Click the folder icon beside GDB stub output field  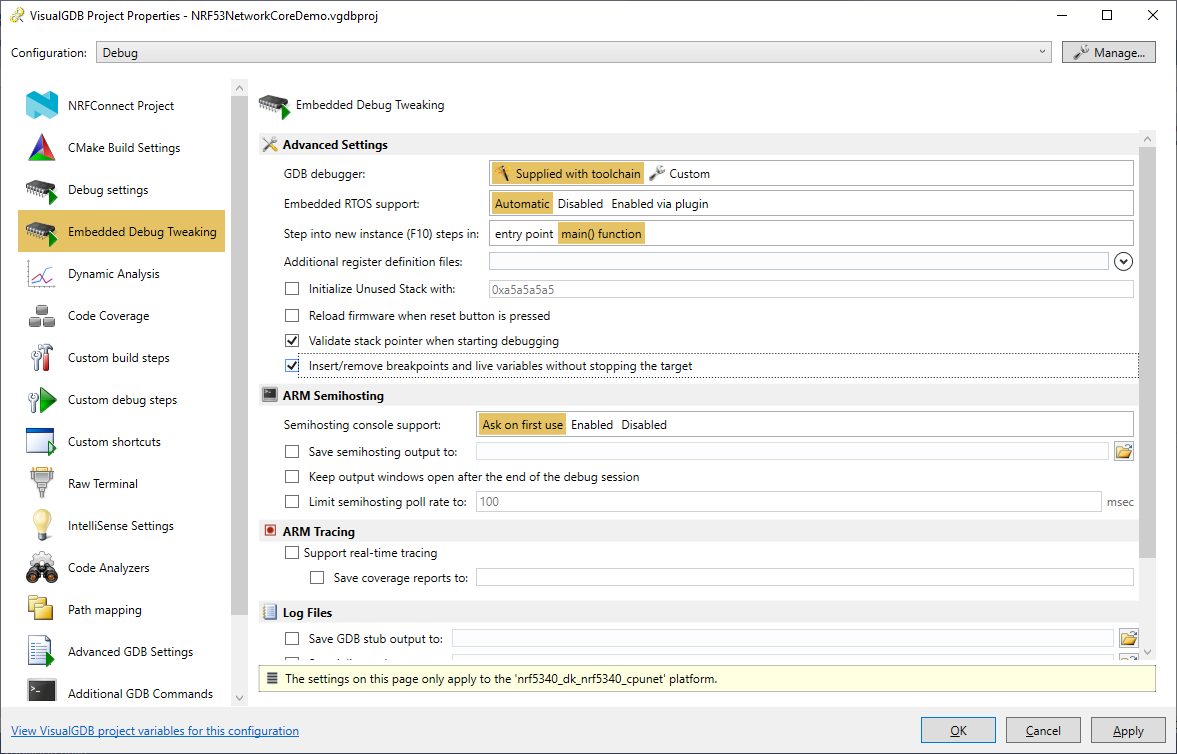point(1128,638)
